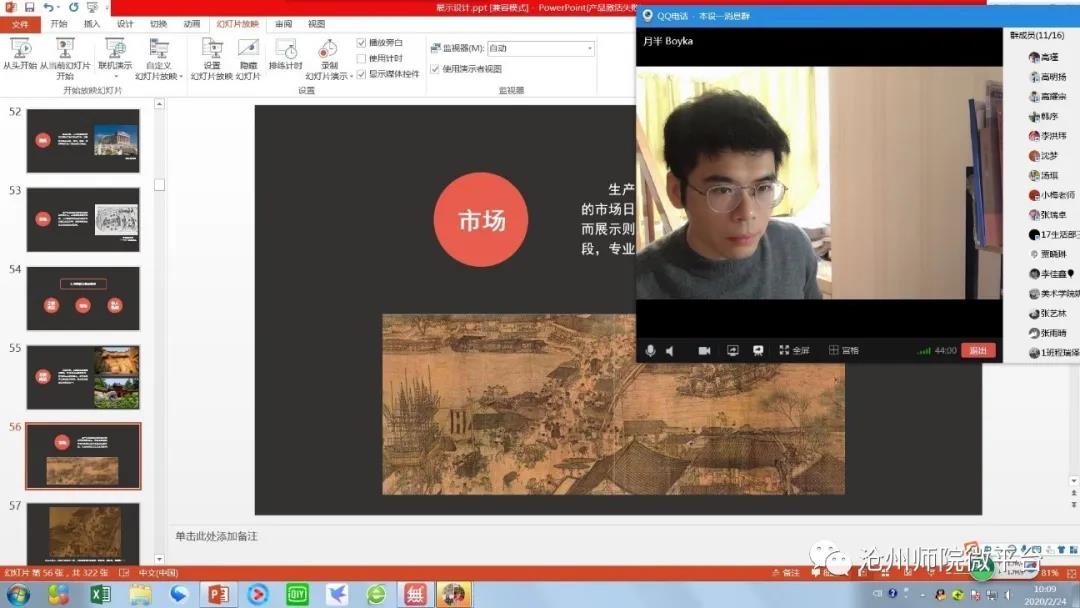Open Rehearse Timings (排练计时)

[x=285, y=54]
